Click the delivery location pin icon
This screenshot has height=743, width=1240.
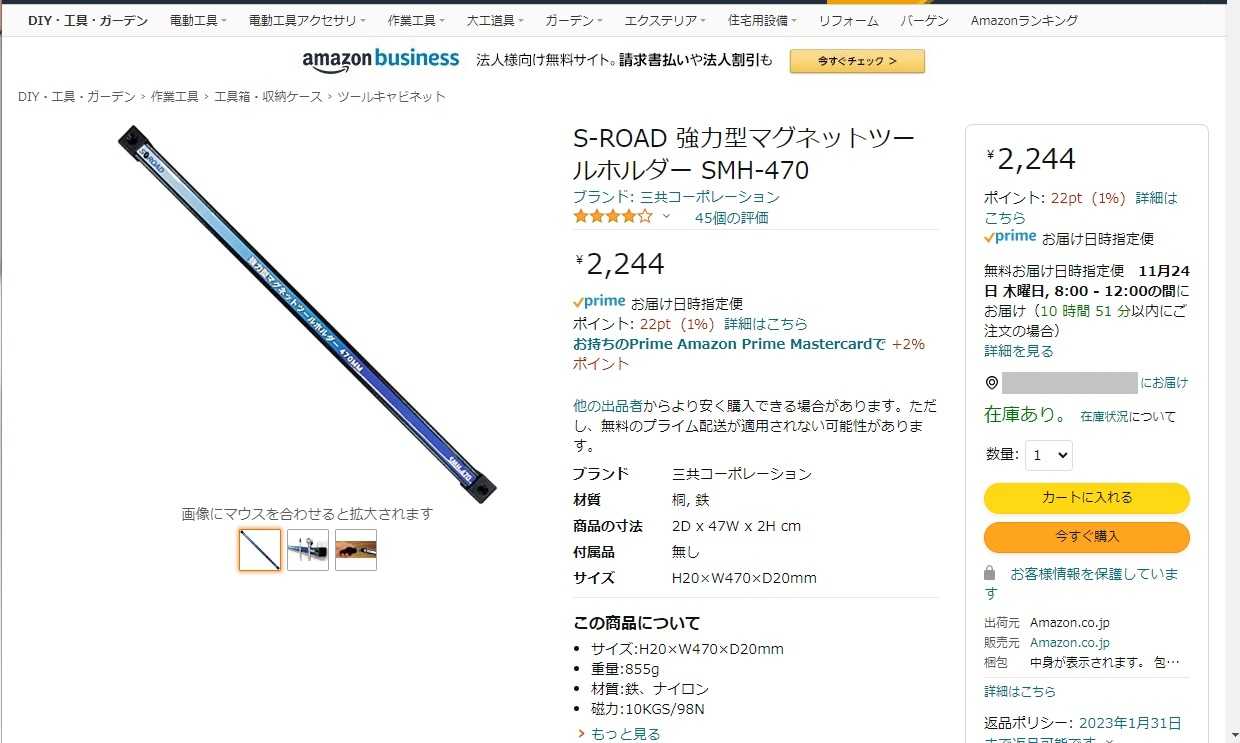[x=991, y=383]
